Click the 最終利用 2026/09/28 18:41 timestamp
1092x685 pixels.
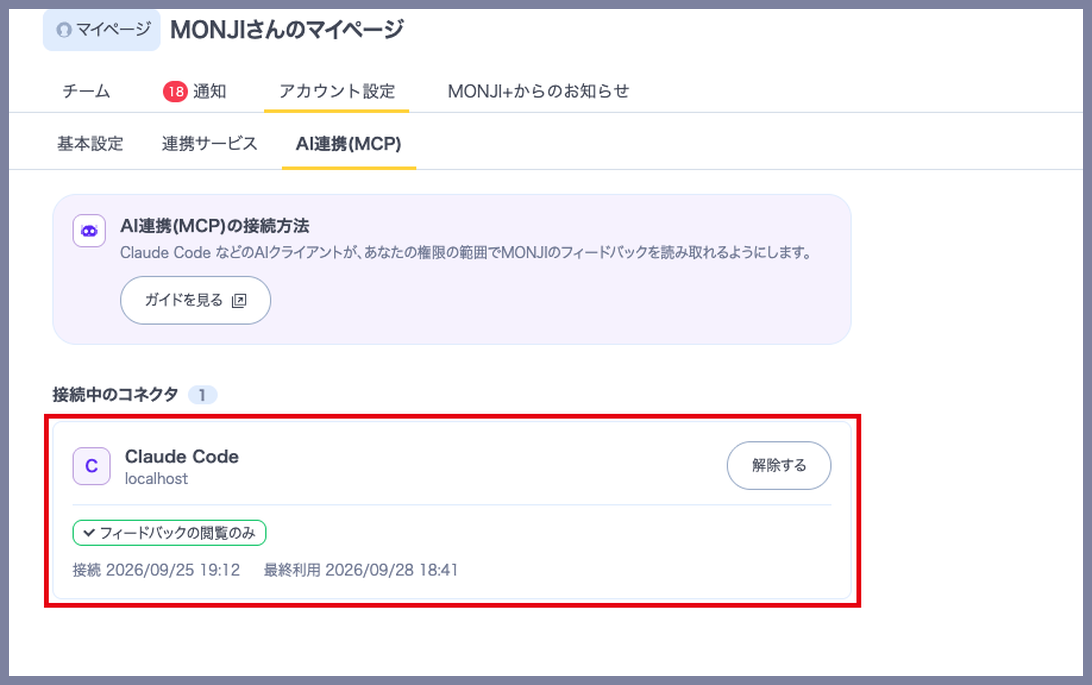(x=361, y=570)
